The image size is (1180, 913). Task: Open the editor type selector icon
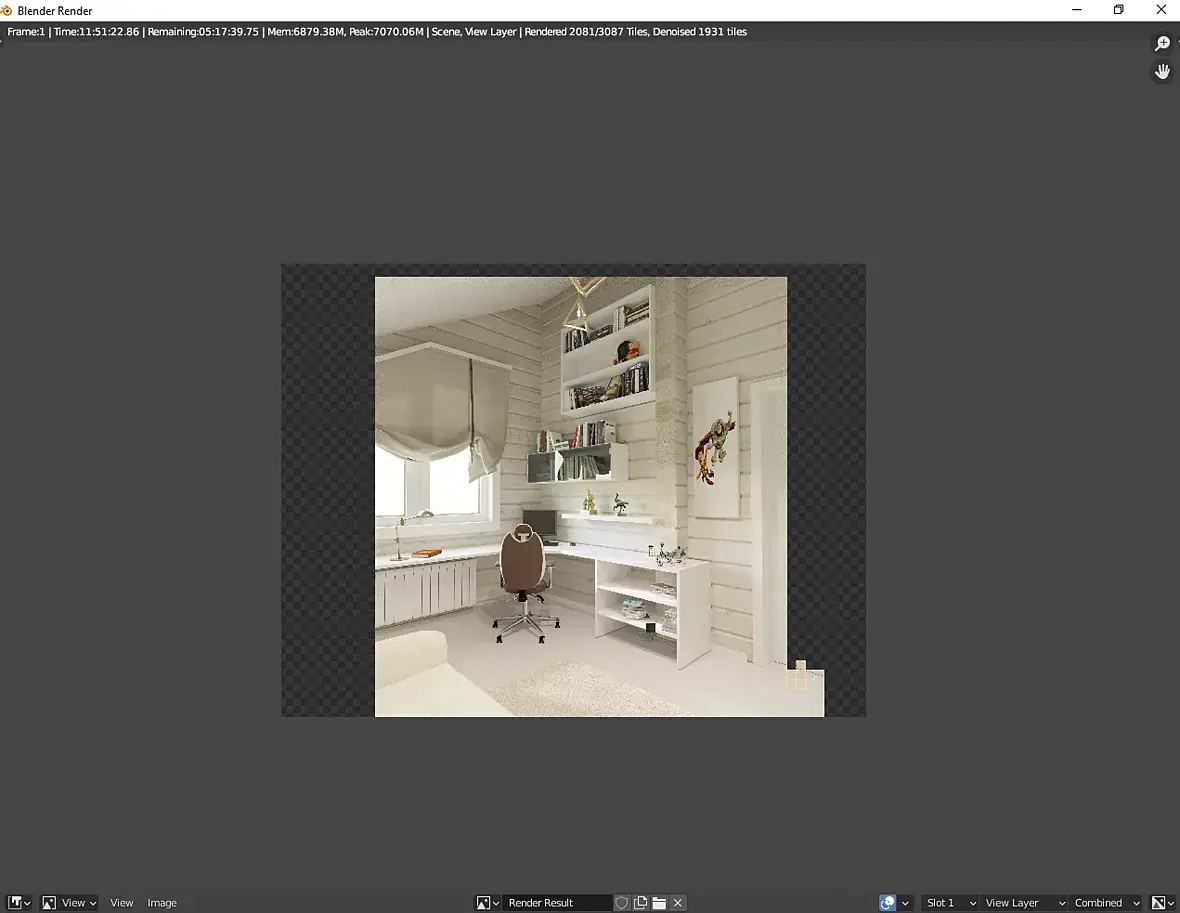[19, 903]
